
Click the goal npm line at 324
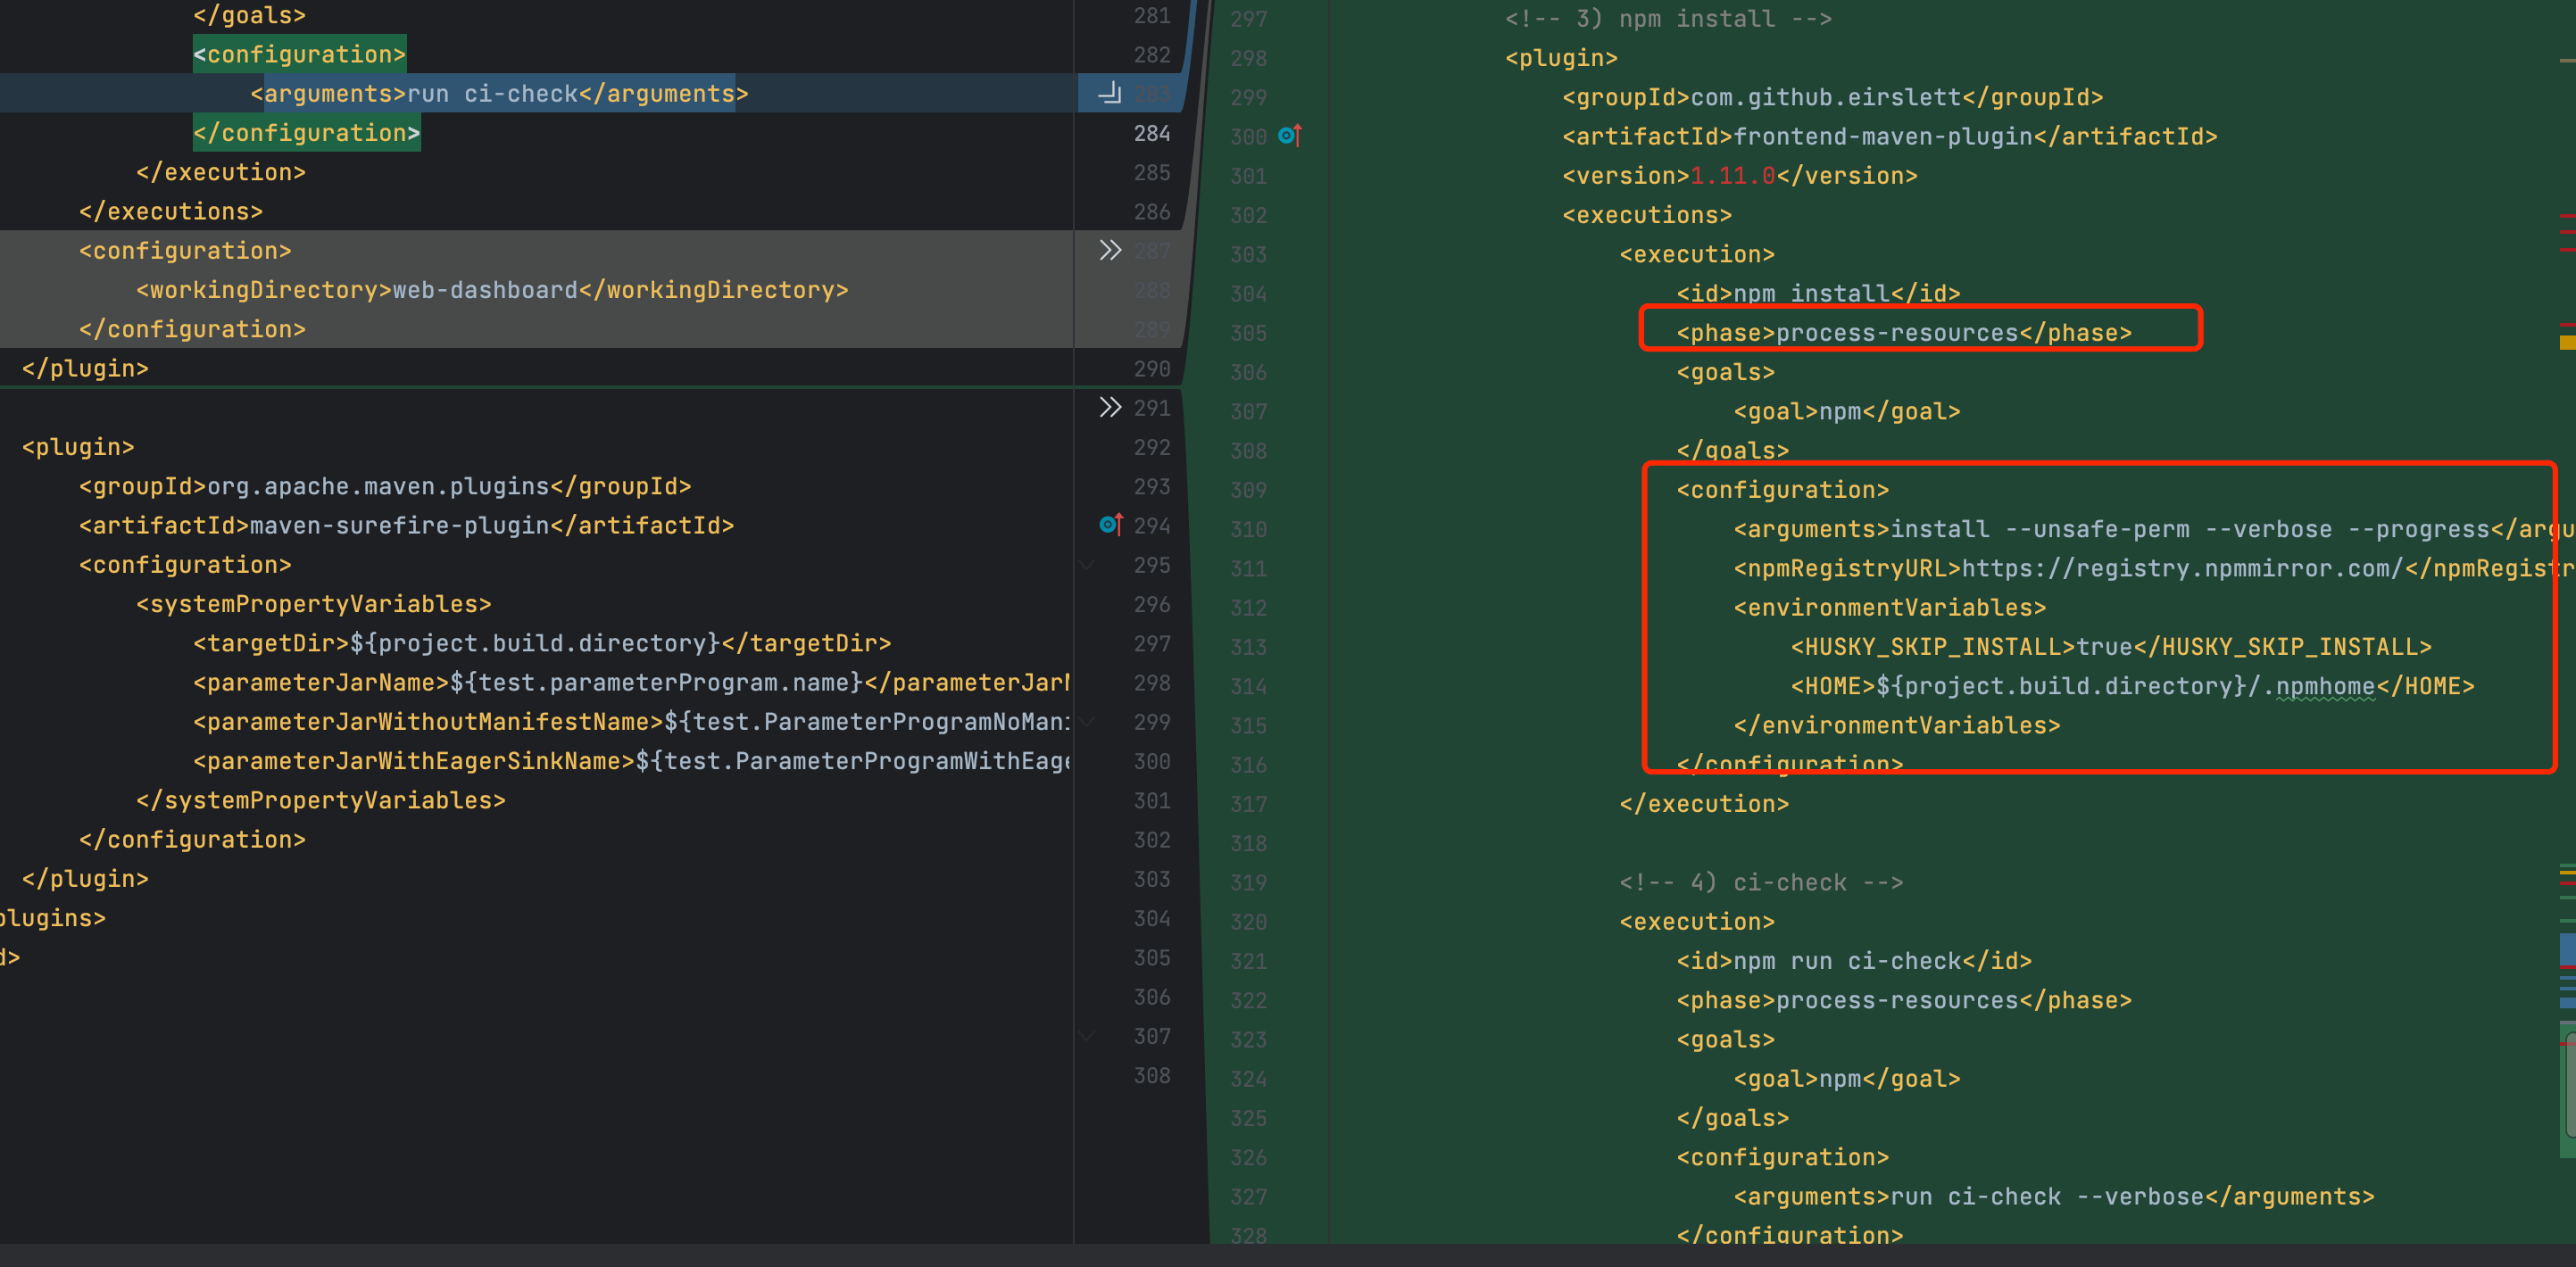1847,1078
